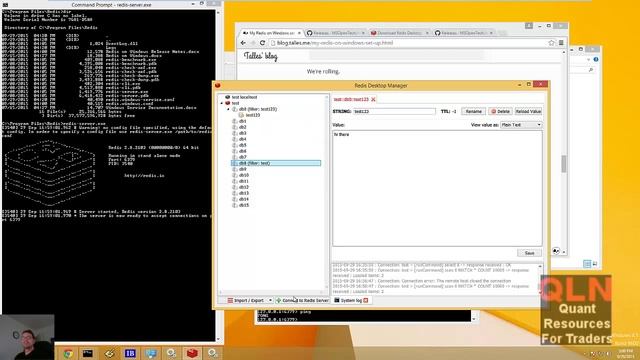The width and height of the screenshot is (640, 360).
Task: Select database db14 in the tree
Action: click(x=244, y=199)
